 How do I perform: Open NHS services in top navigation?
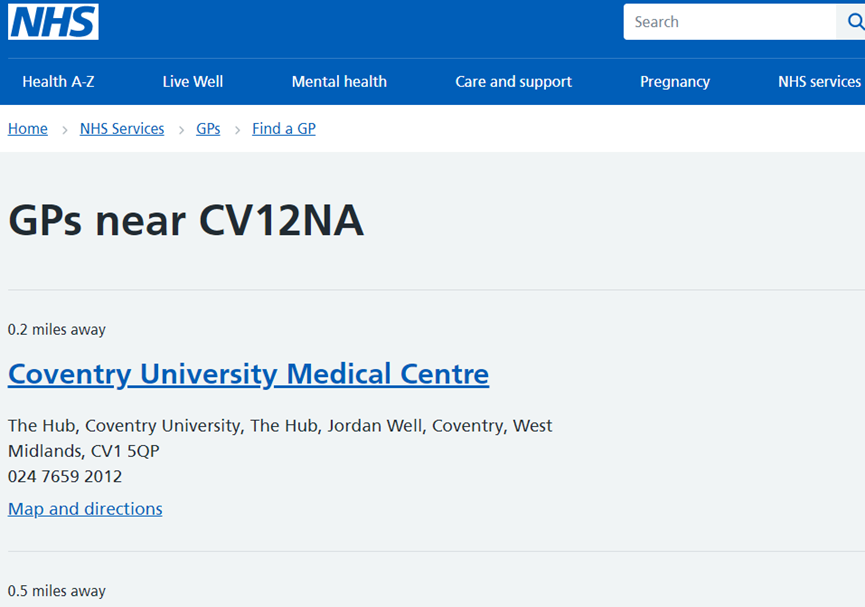tap(819, 82)
